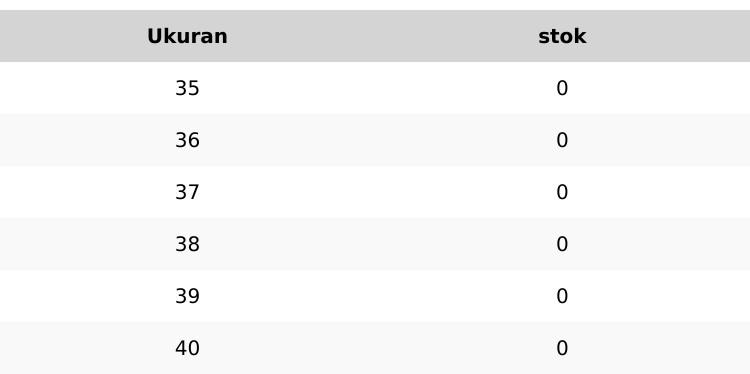750x374 pixels.
Task: Select the size 35 cell
Action: click(x=187, y=88)
